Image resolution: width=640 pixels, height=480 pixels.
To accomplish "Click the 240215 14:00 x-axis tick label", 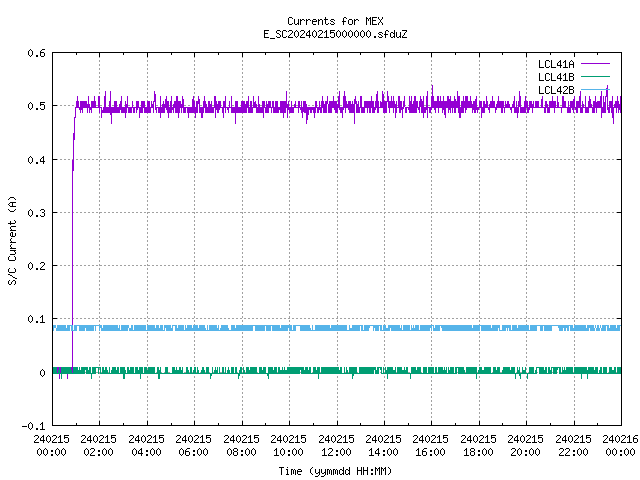I will pyautogui.click(x=383, y=445).
